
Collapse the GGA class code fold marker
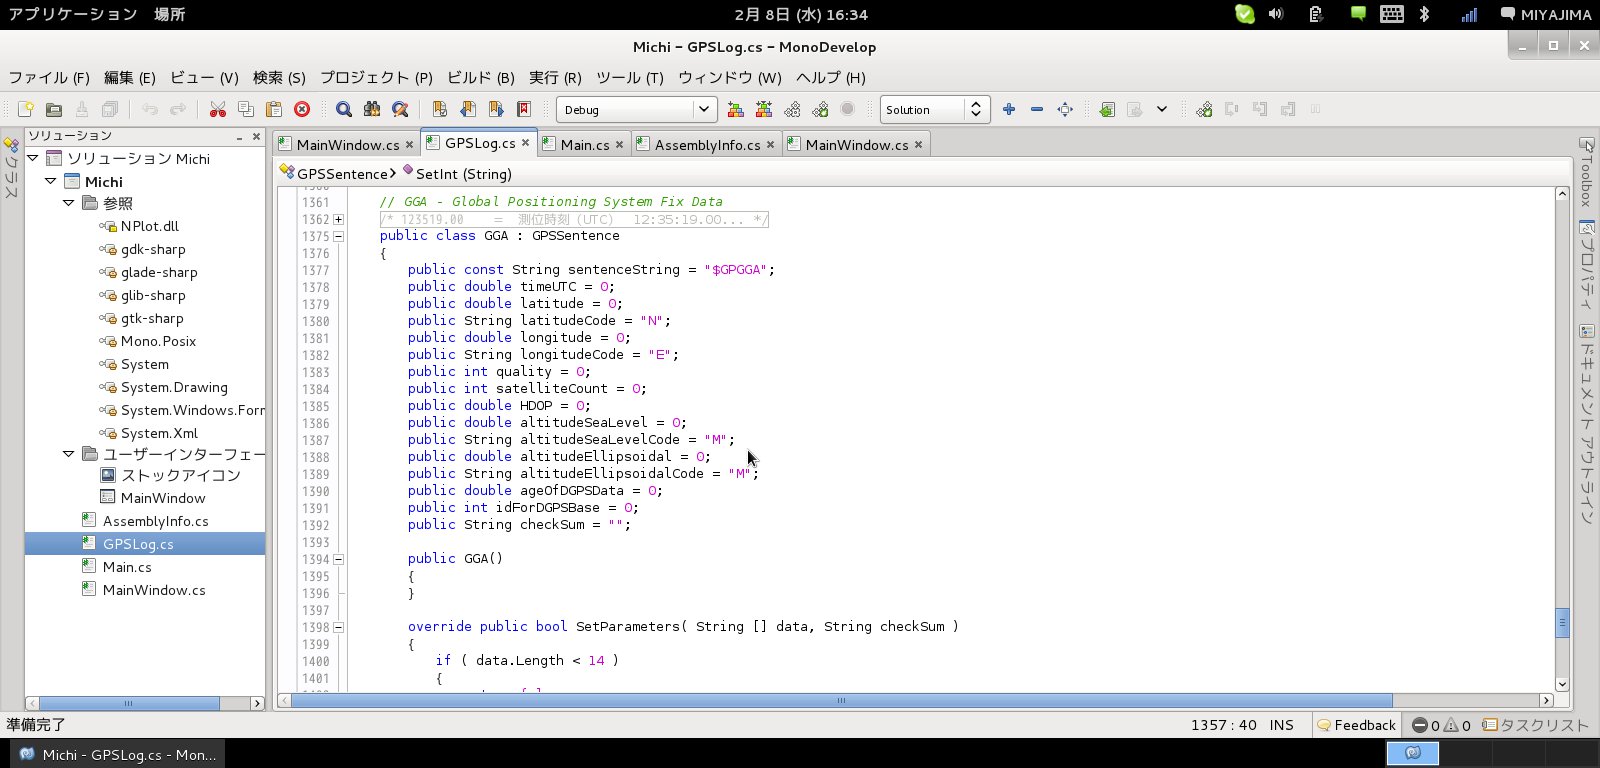pyautogui.click(x=338, y=237)
